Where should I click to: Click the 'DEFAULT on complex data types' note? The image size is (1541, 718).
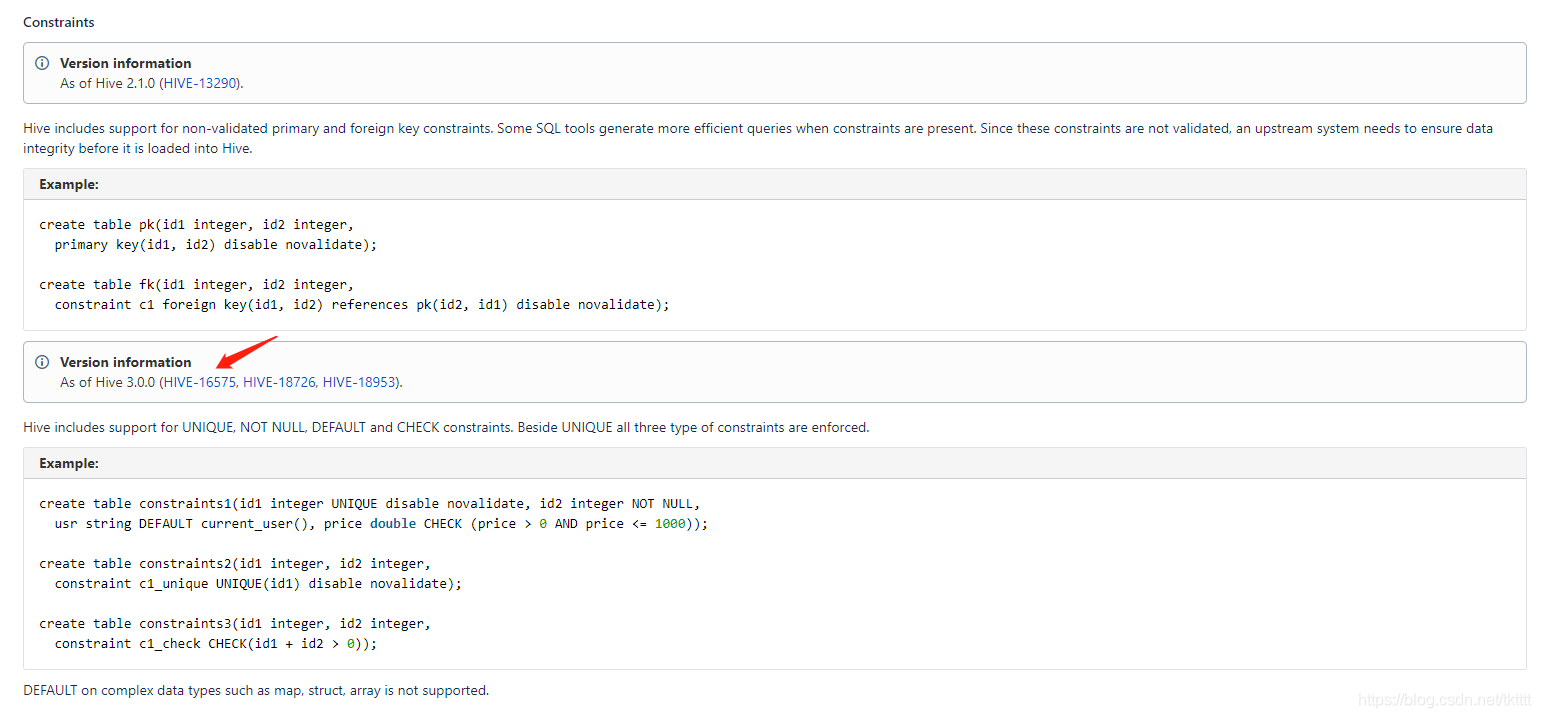click(256, 690)
